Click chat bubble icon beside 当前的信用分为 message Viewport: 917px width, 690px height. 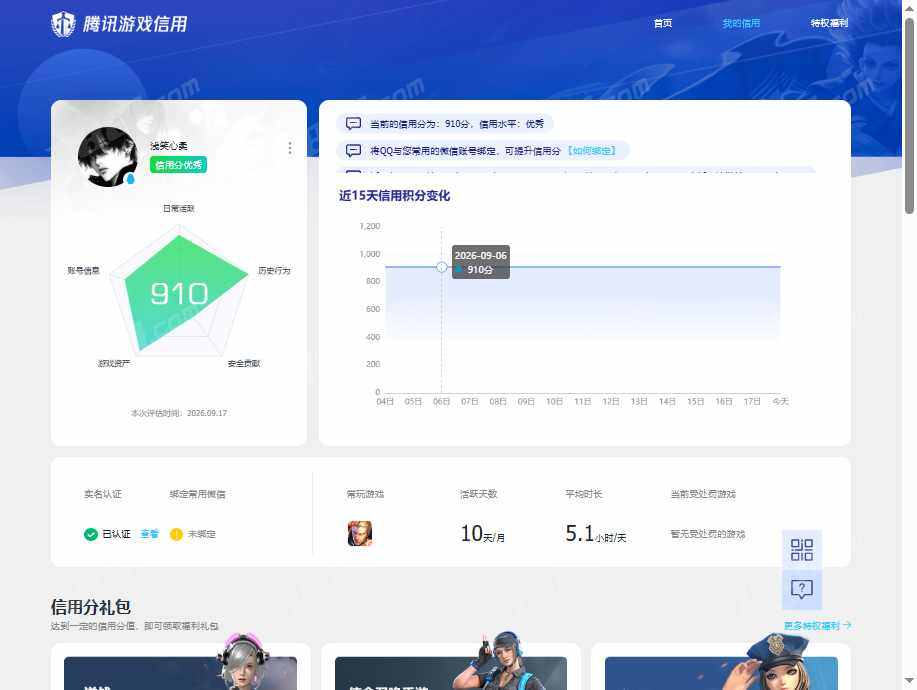coord(353,123)
